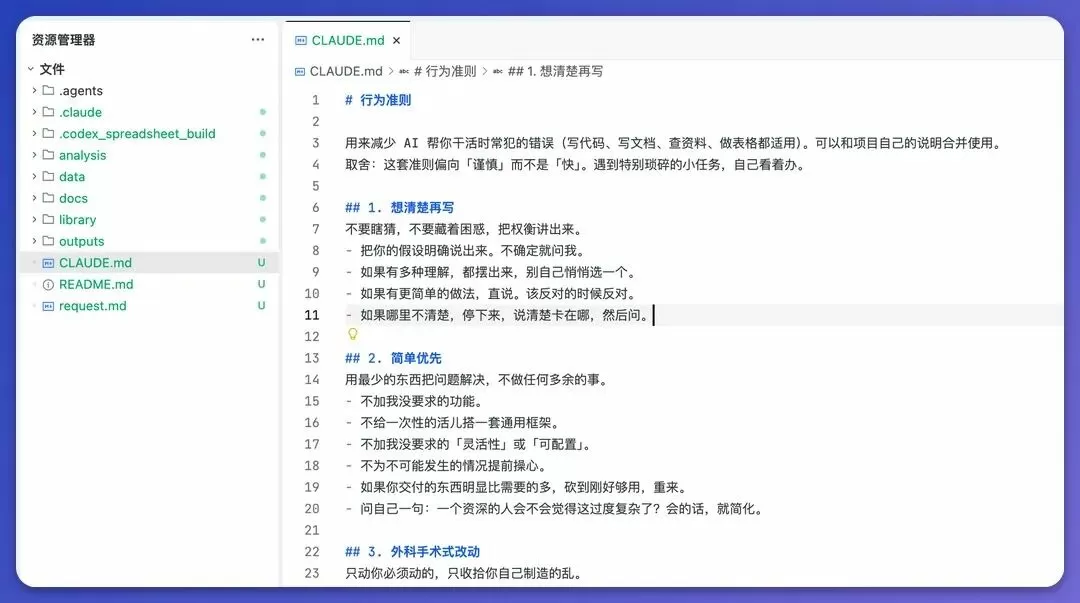Viewport: 1080px width, 603px height.
Task: Click line number 11 in the gutter
Action: 312,315
